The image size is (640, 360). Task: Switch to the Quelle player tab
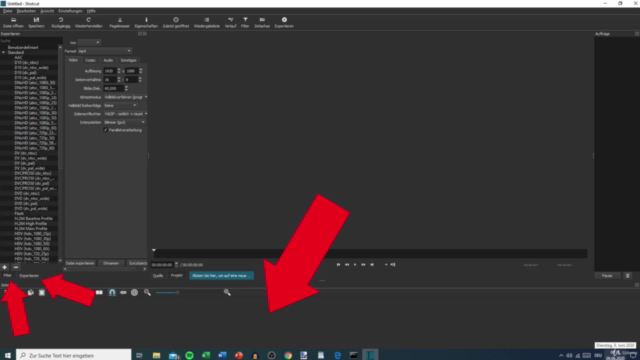pos(158,276)
